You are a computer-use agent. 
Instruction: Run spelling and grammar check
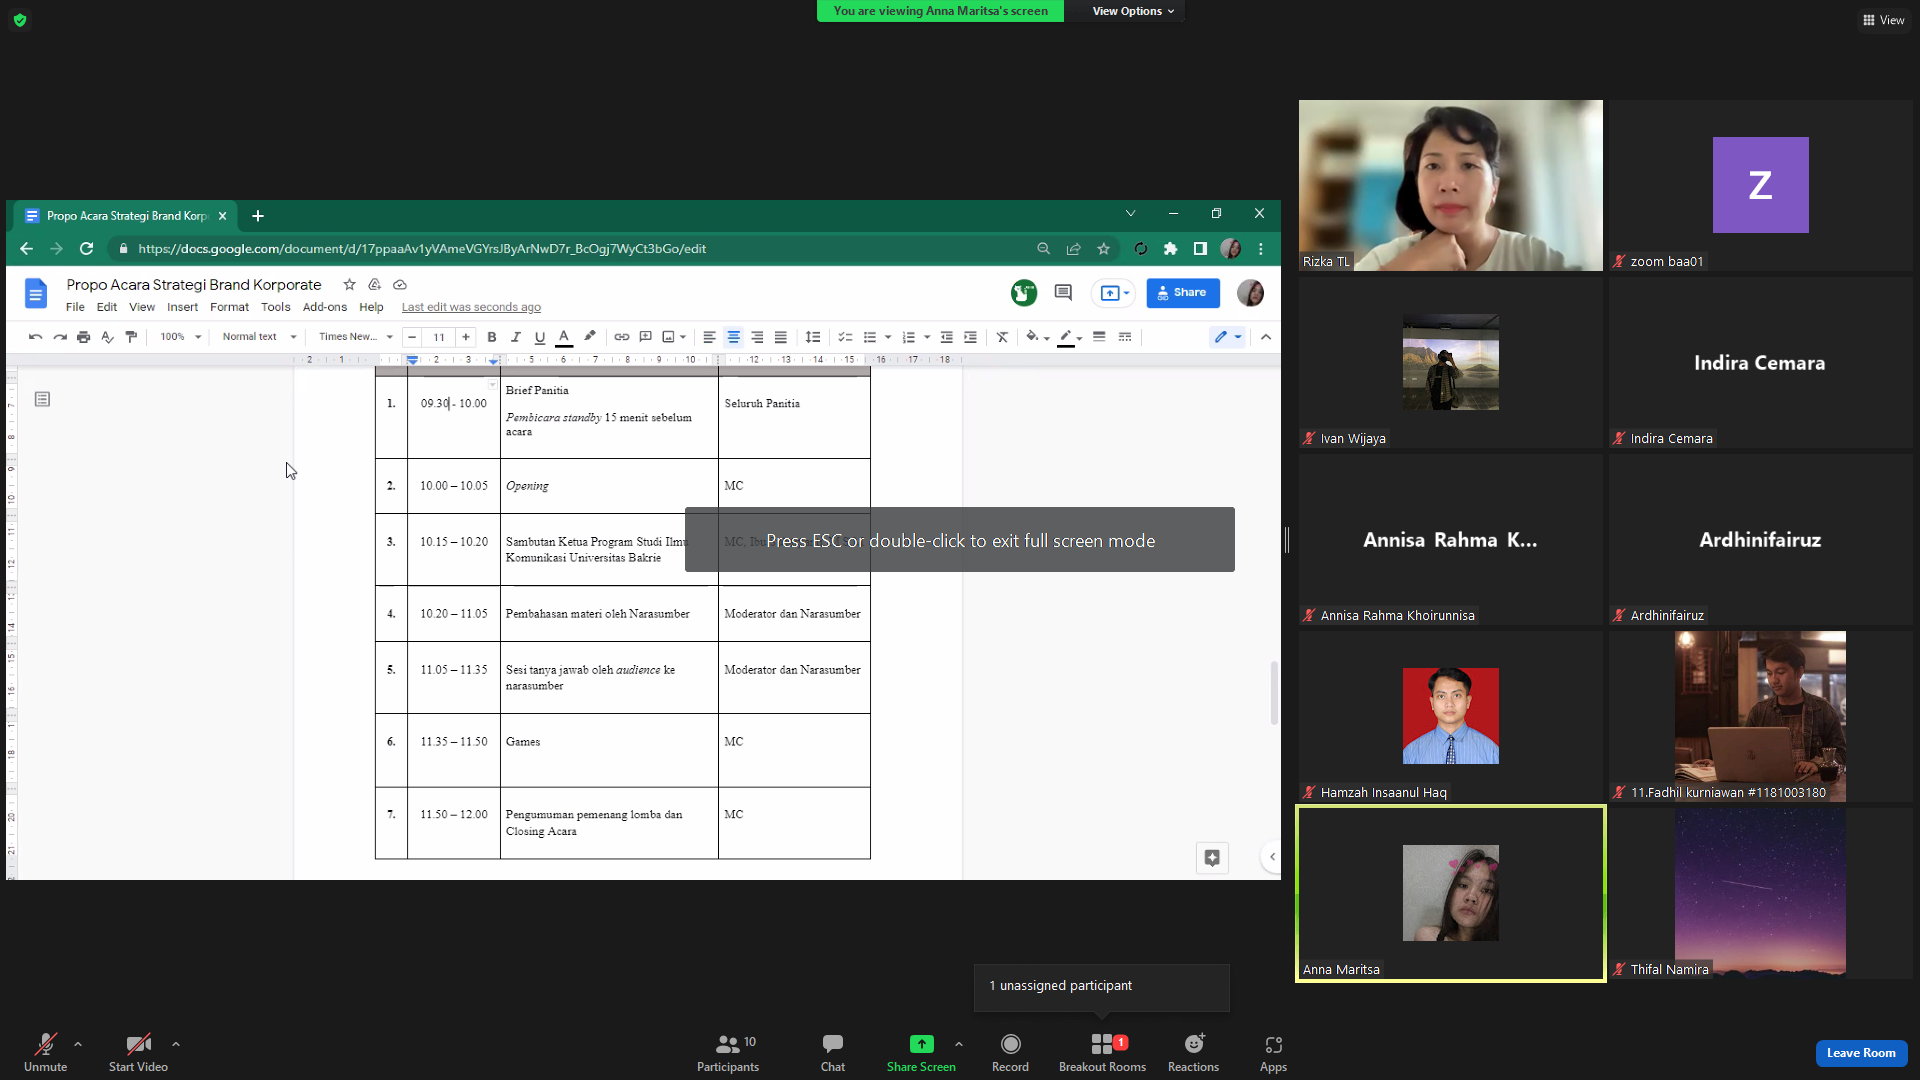pos(108,337)
